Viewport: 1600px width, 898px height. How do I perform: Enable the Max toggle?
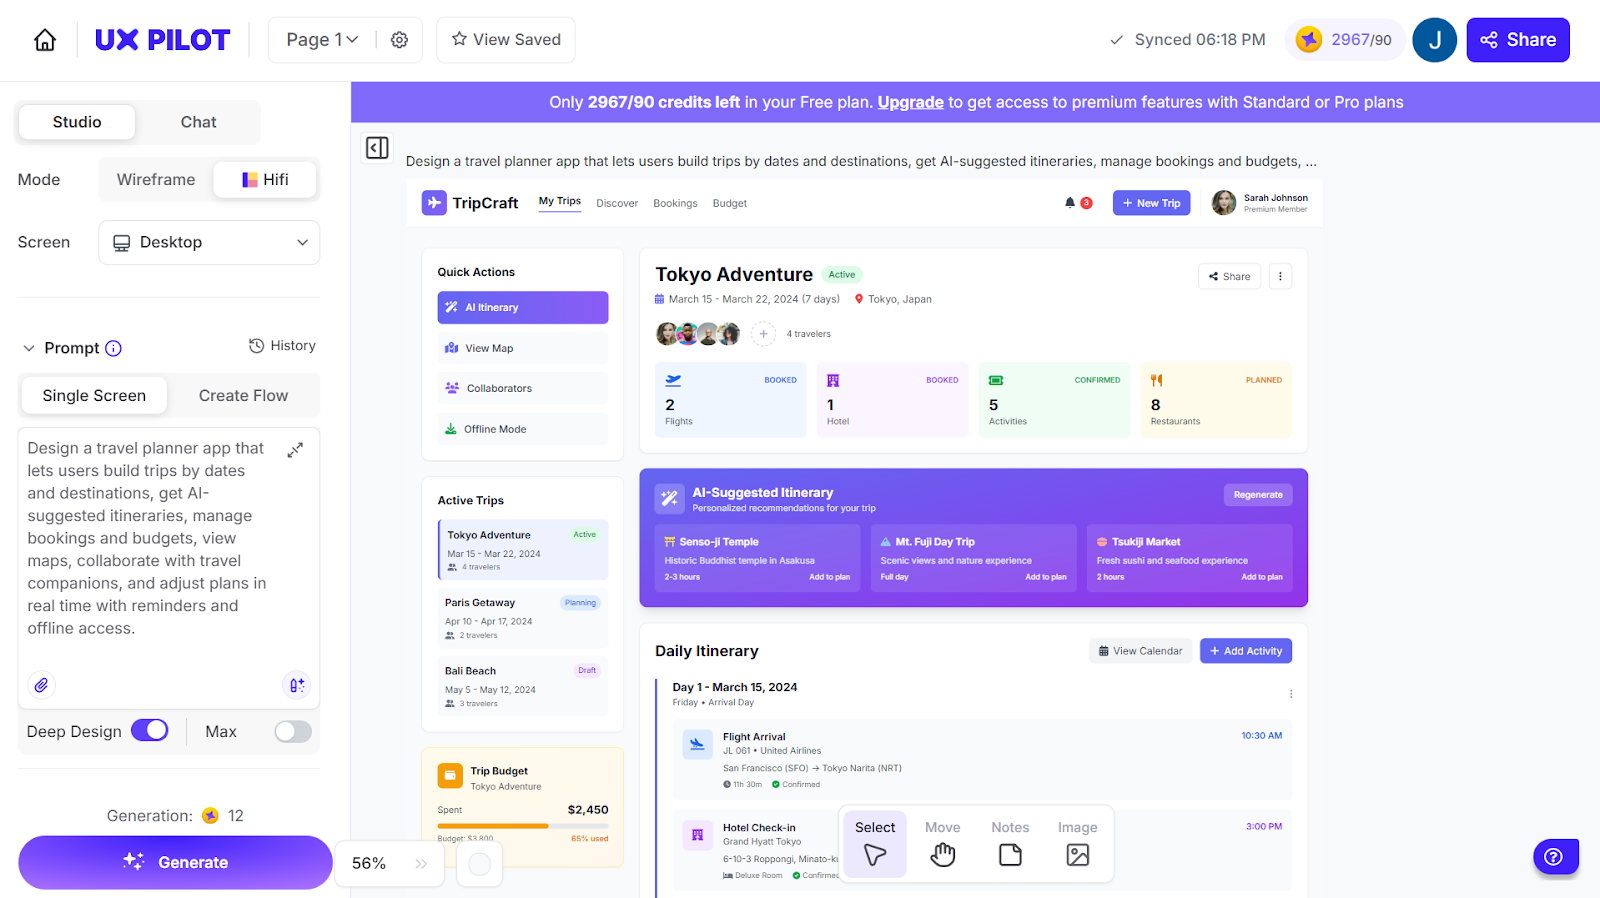293,732
